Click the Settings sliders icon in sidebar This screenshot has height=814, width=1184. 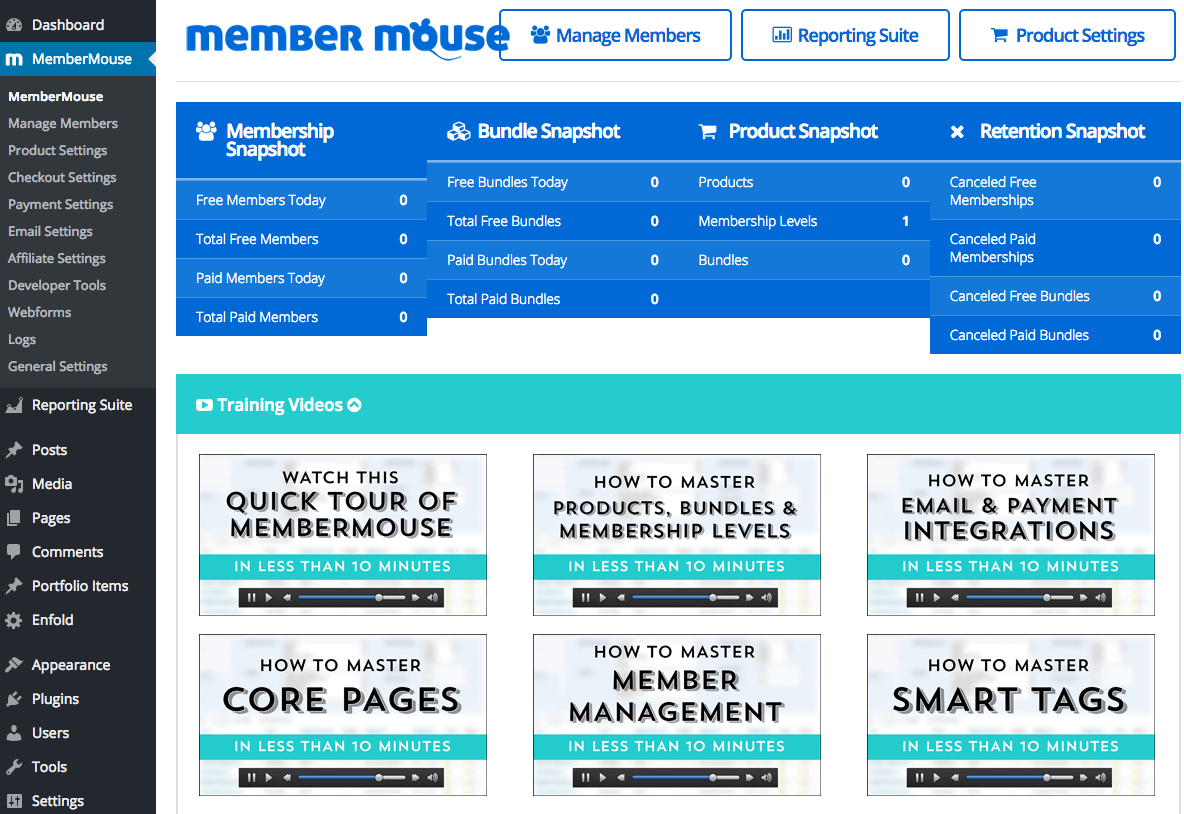[14, 801]
